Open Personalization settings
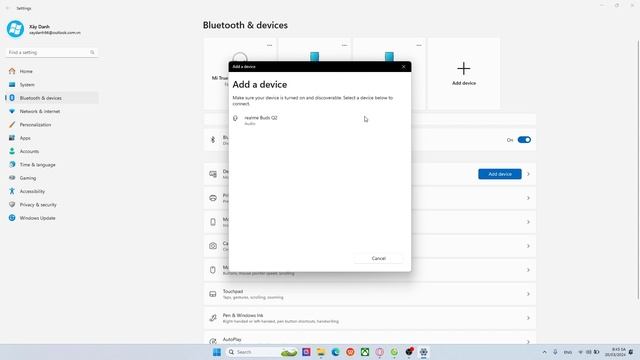Image resolution: width=640 pixels, height=360 pixels. (x=52, y=124)
